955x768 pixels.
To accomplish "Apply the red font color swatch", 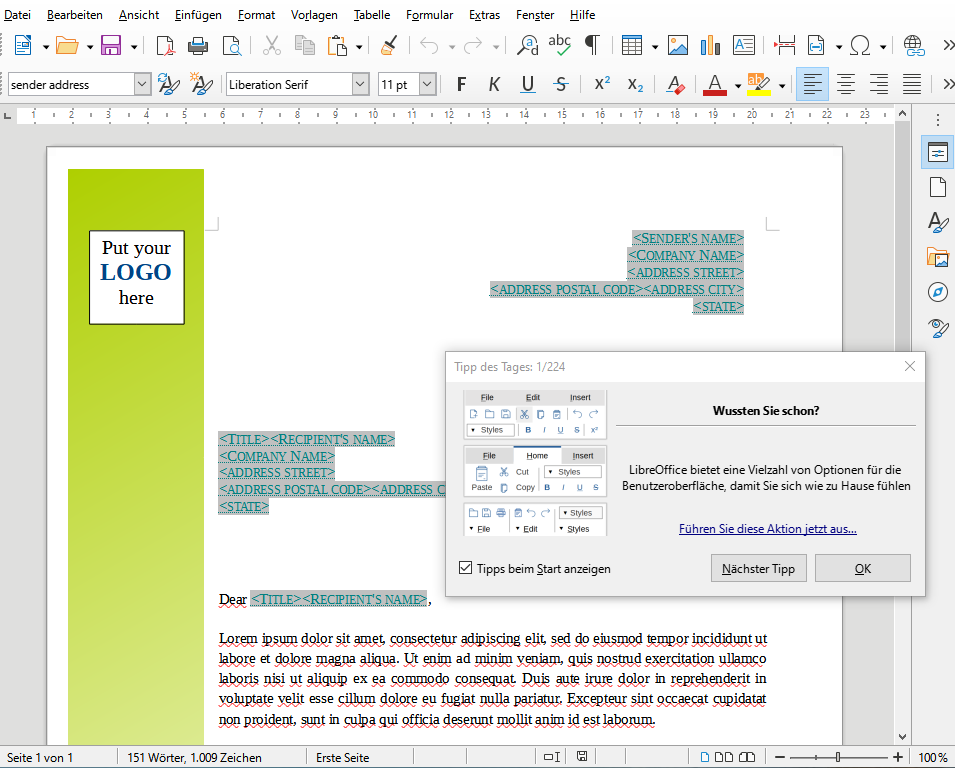I will coord(714,85).
